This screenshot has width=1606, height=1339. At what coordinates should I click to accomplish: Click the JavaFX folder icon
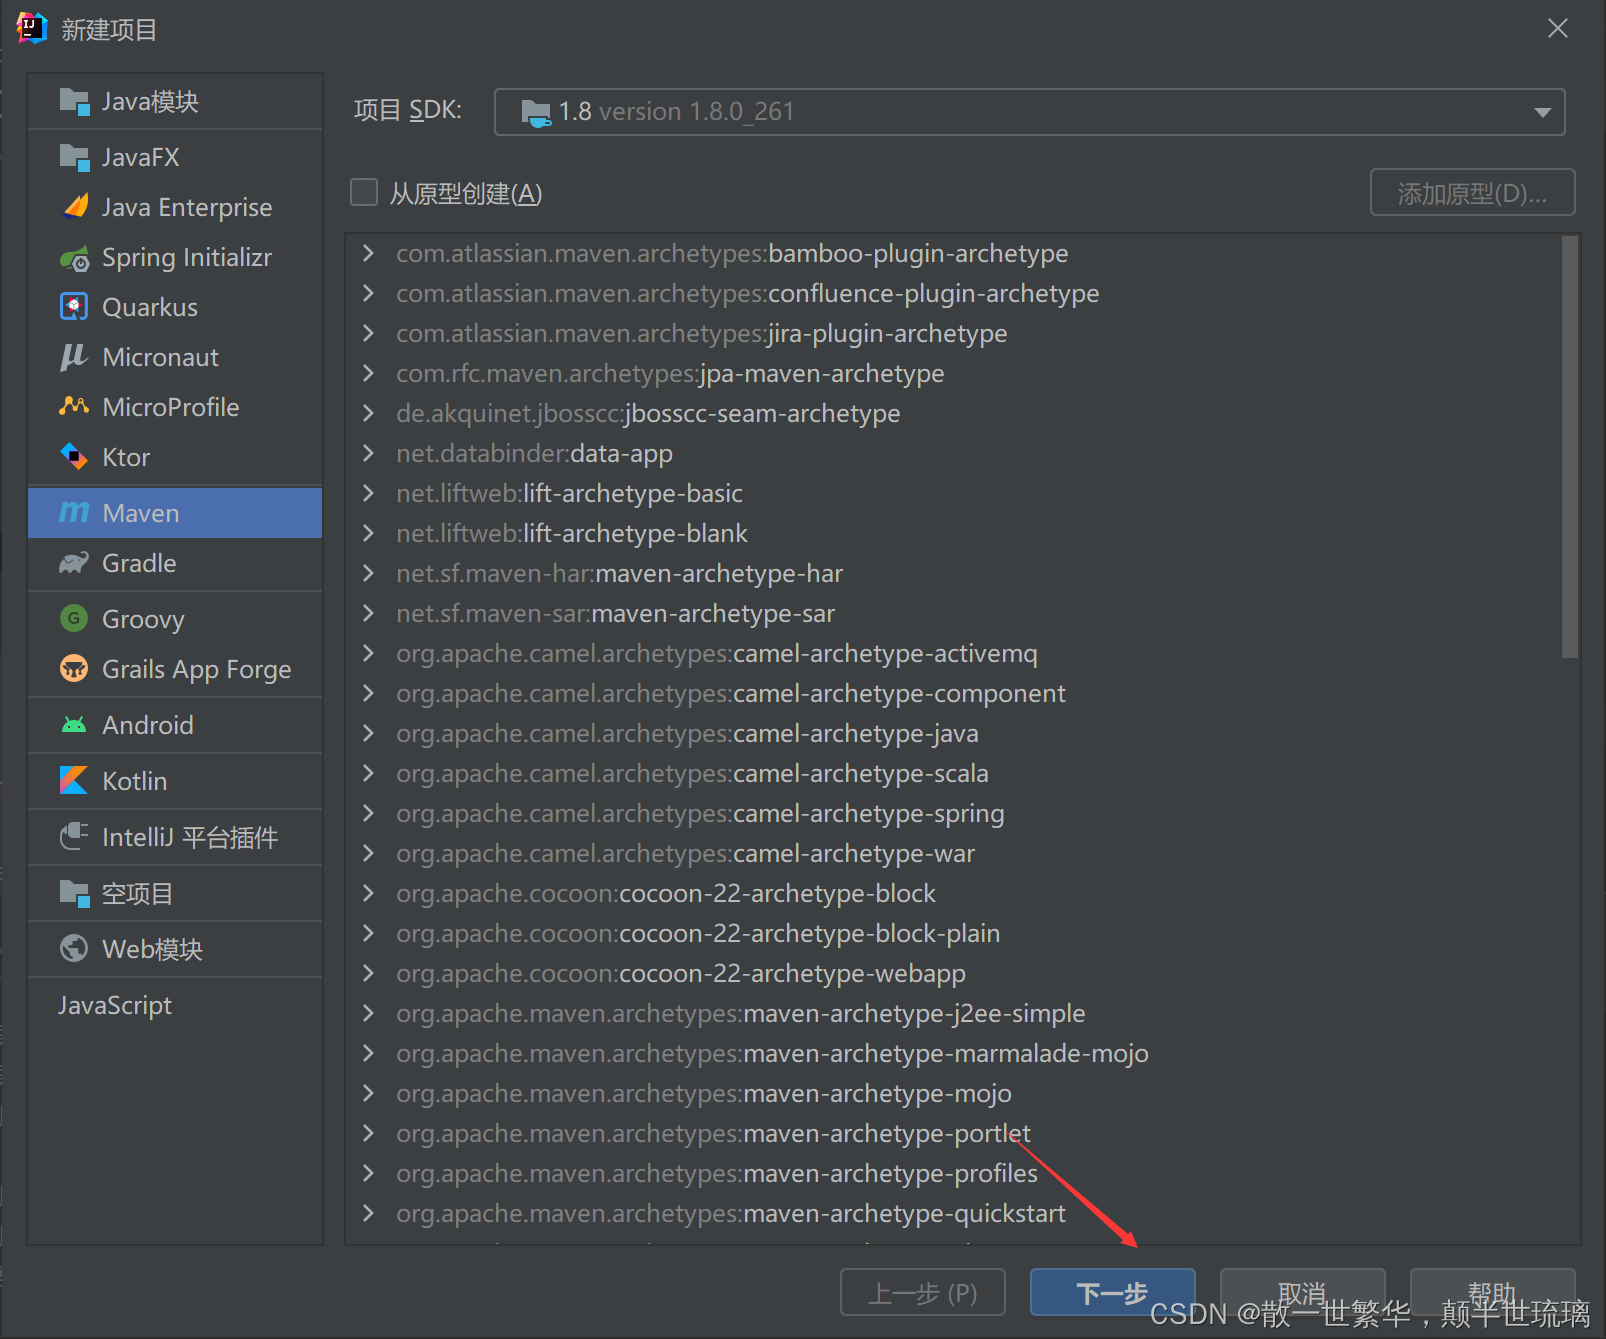click(x=75, y=157)
